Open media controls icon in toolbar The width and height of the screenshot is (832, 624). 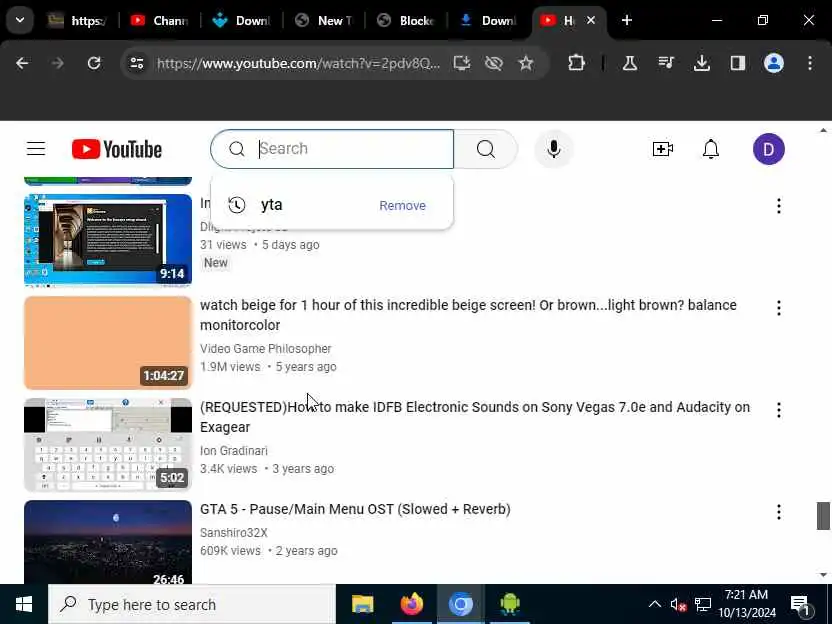click(x=666, y=63)
